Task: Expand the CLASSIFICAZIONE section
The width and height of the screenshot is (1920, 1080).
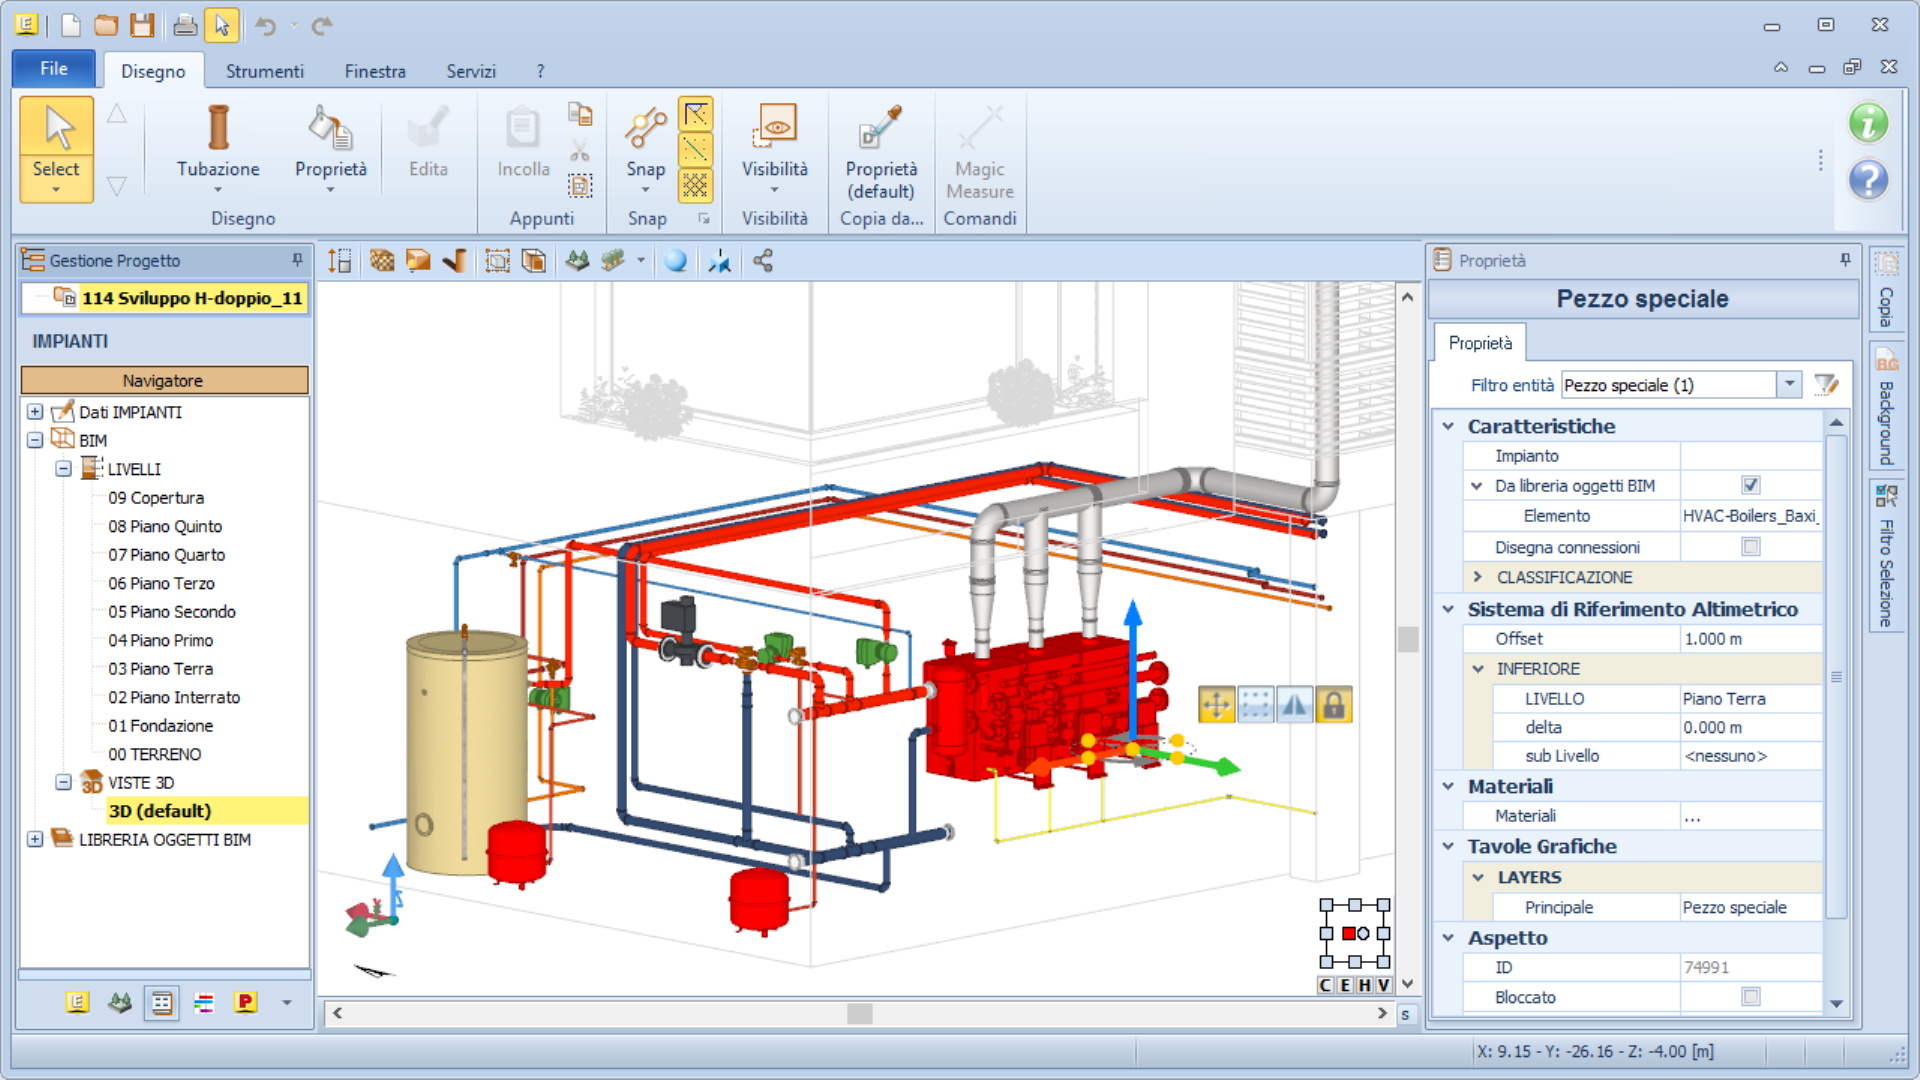Action: click(1478, 577)
